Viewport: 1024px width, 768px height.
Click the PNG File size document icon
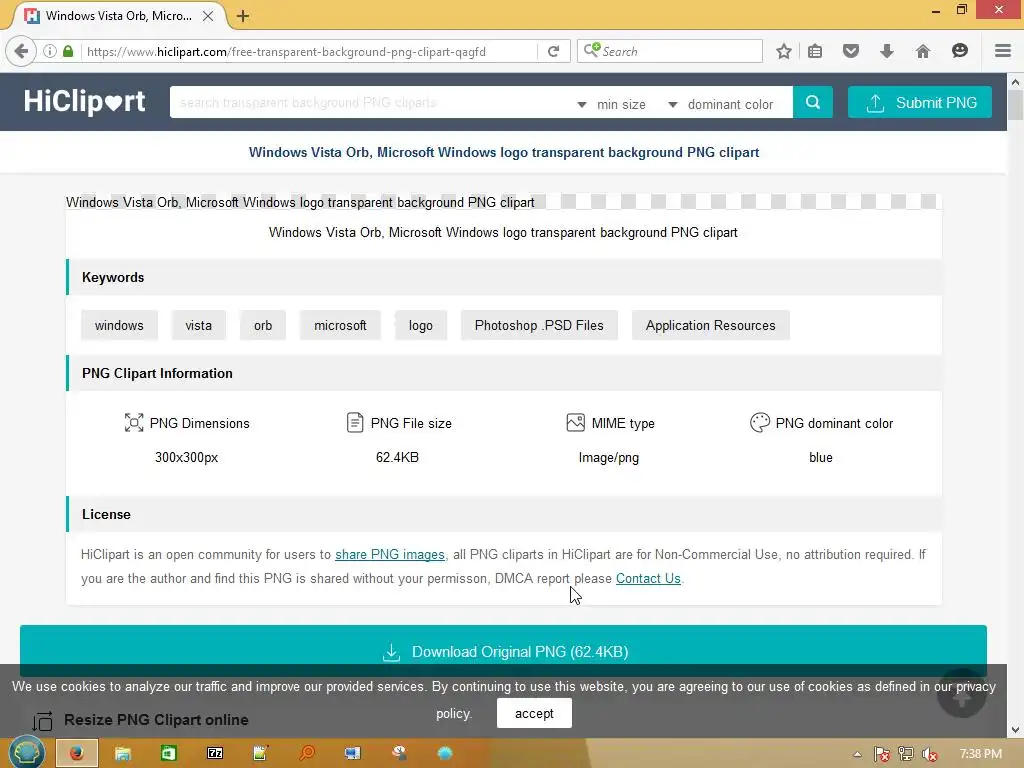pyautogui.click(x=355, y=423)
